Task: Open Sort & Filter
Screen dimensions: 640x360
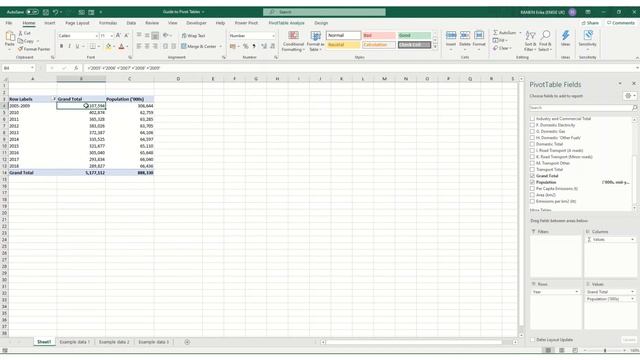Action: click(530, 41)
